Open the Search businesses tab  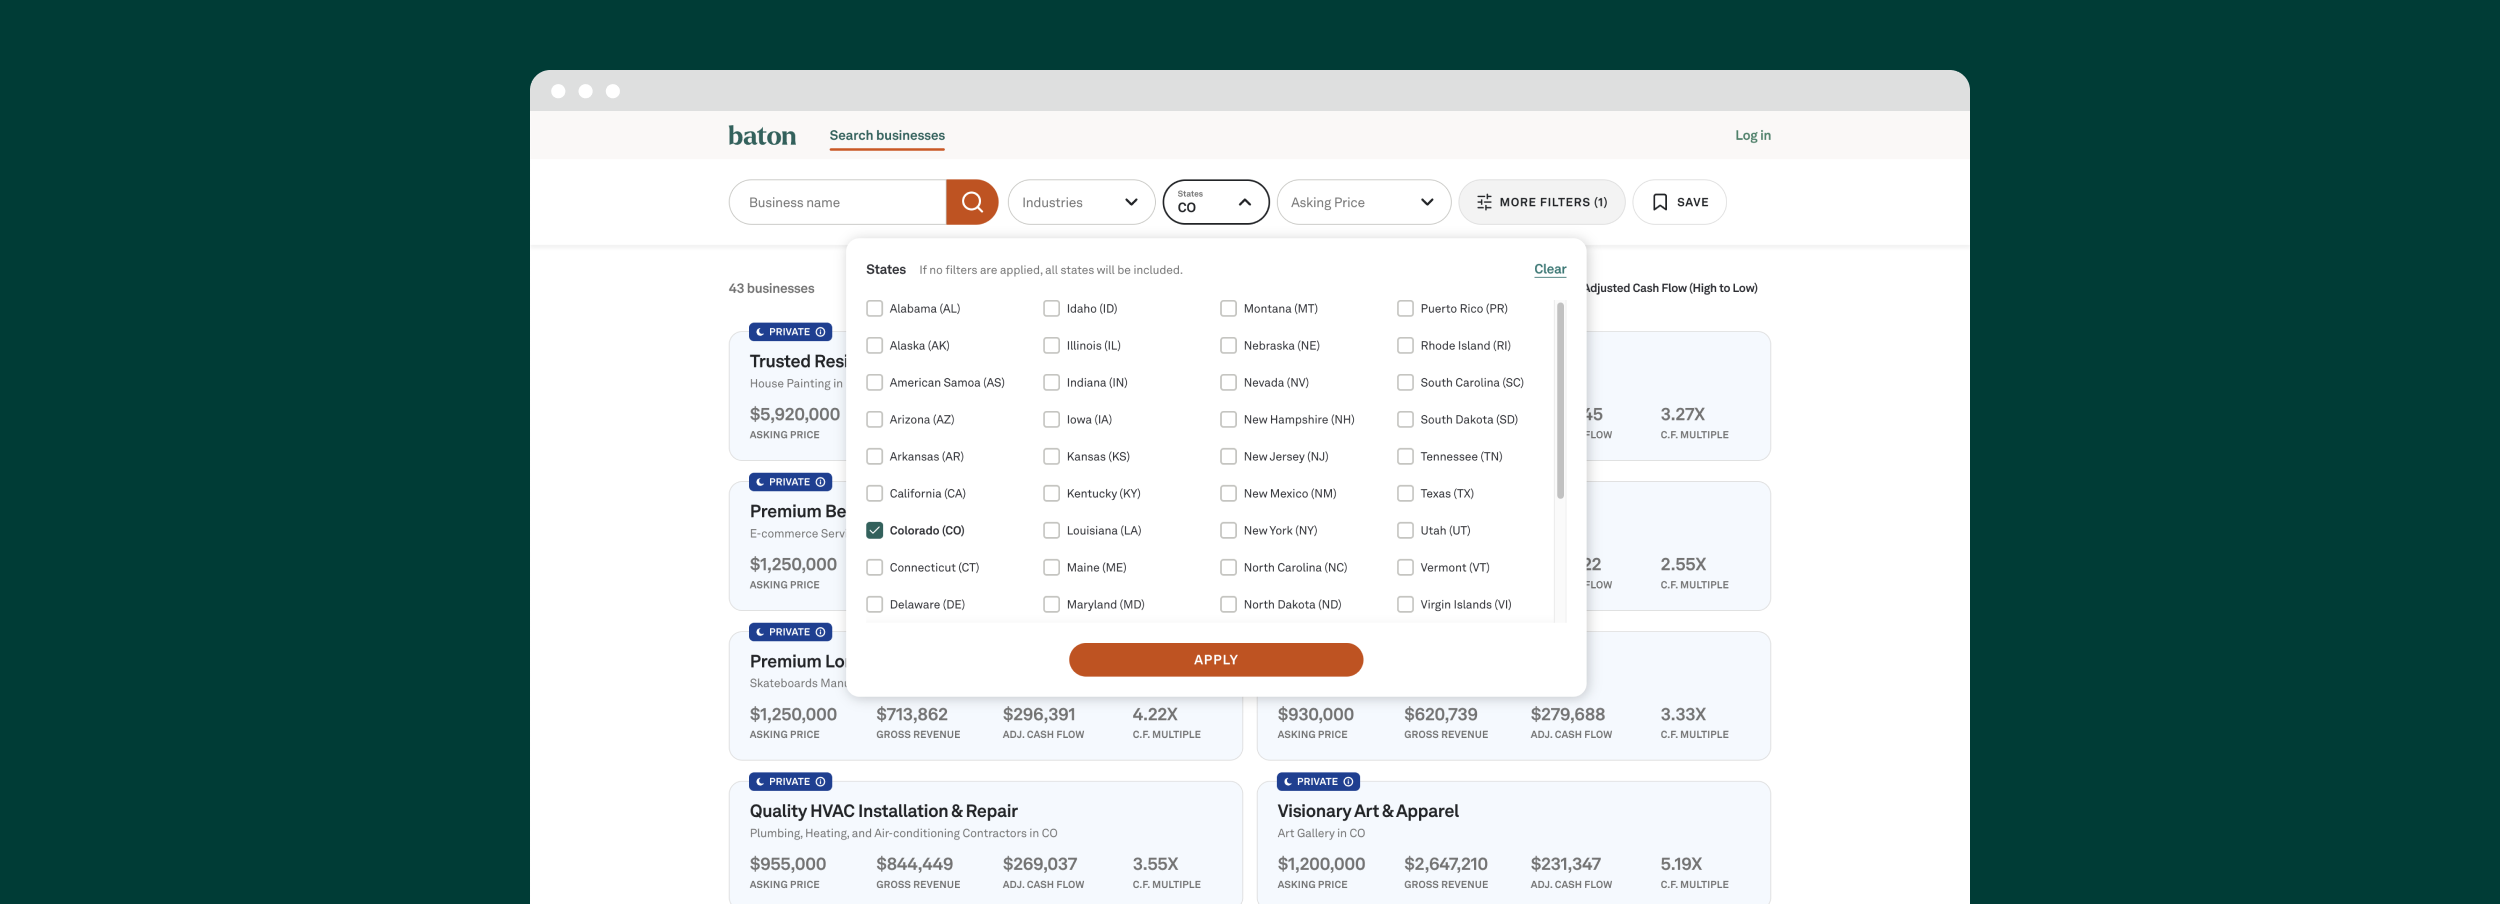click(887, 136)
